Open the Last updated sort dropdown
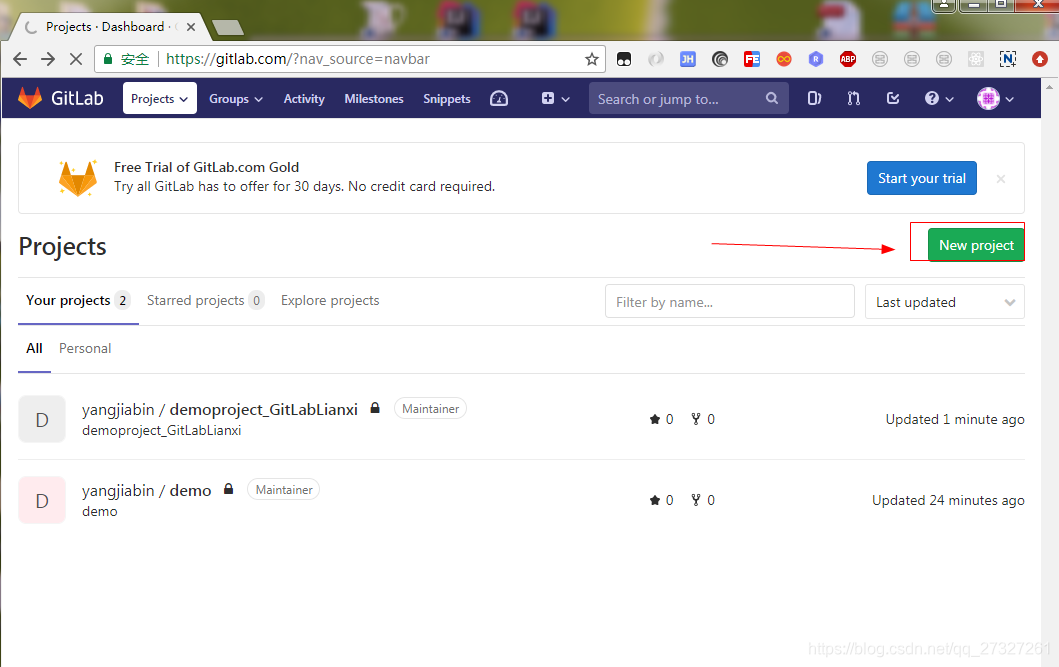Screen dimensions: 1059x667 pyautogui.click(x=944, y=302)
